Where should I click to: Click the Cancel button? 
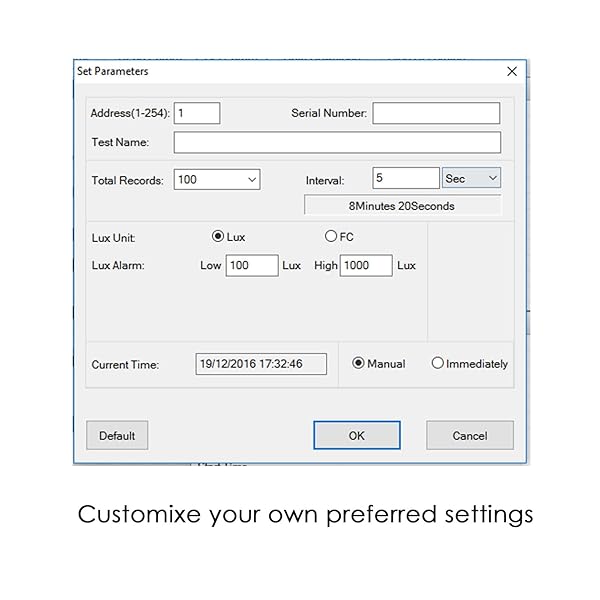coord(469,435)
